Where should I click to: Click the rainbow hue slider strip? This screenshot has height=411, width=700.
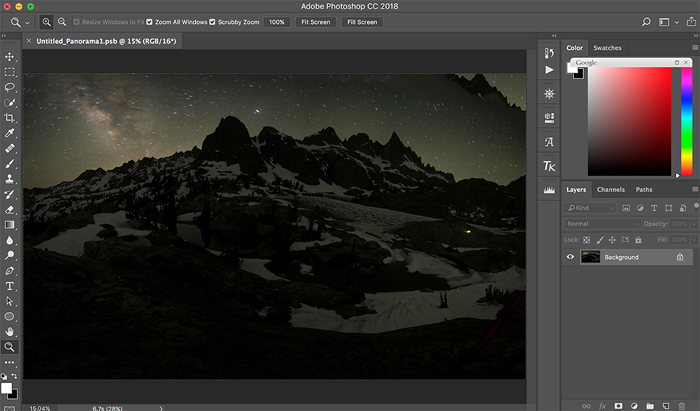(x=687, y=120)
